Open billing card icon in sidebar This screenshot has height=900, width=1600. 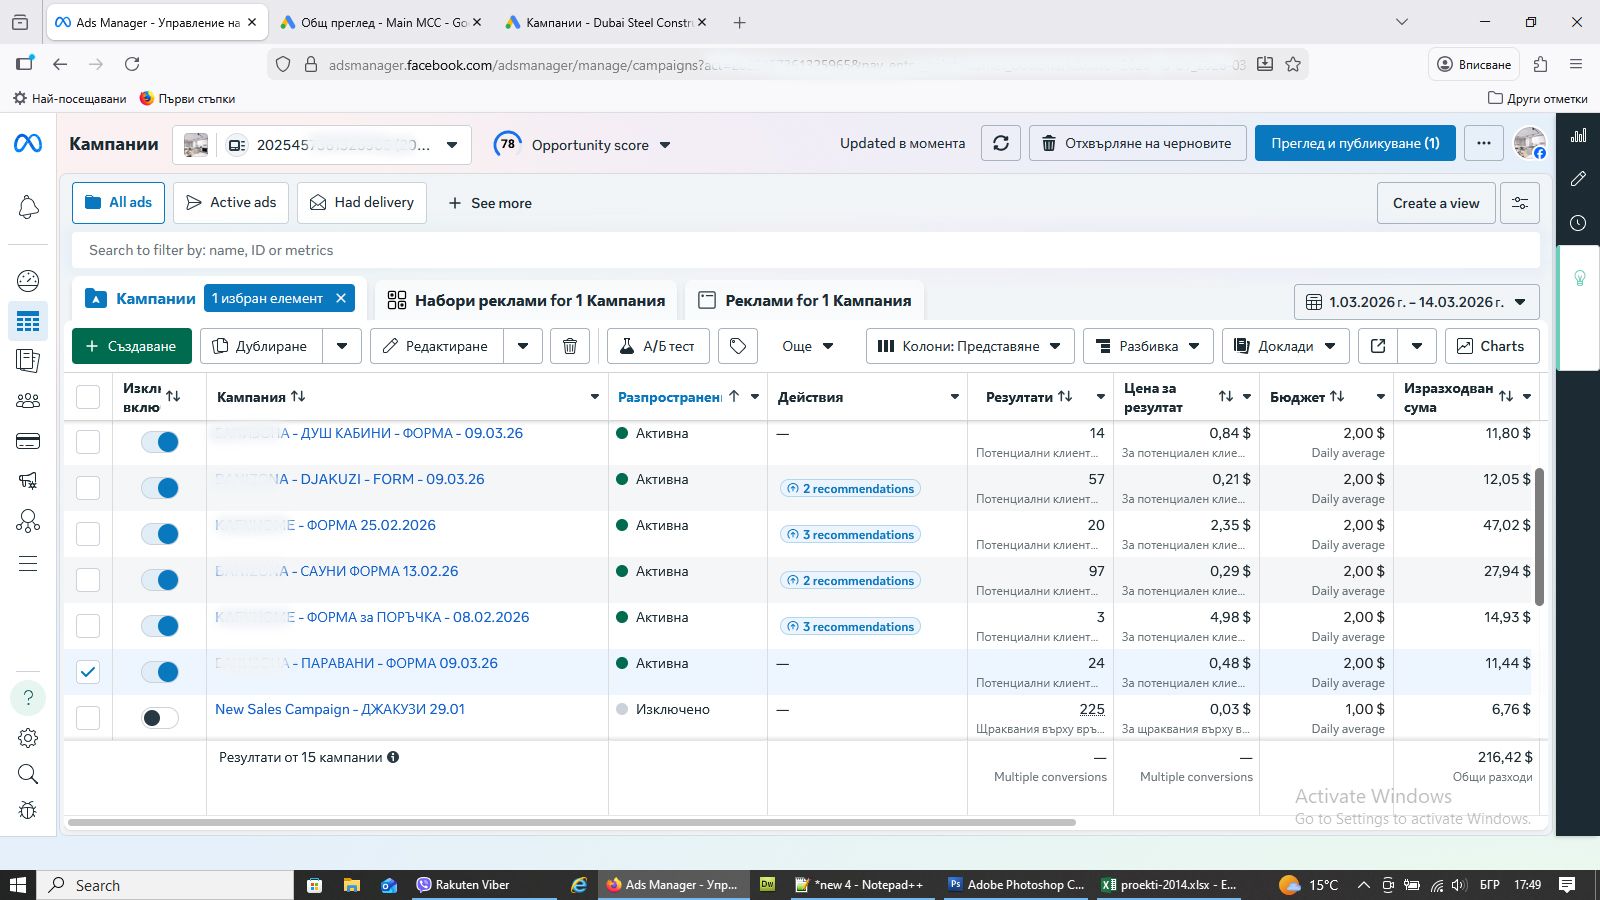coord(28,441)
